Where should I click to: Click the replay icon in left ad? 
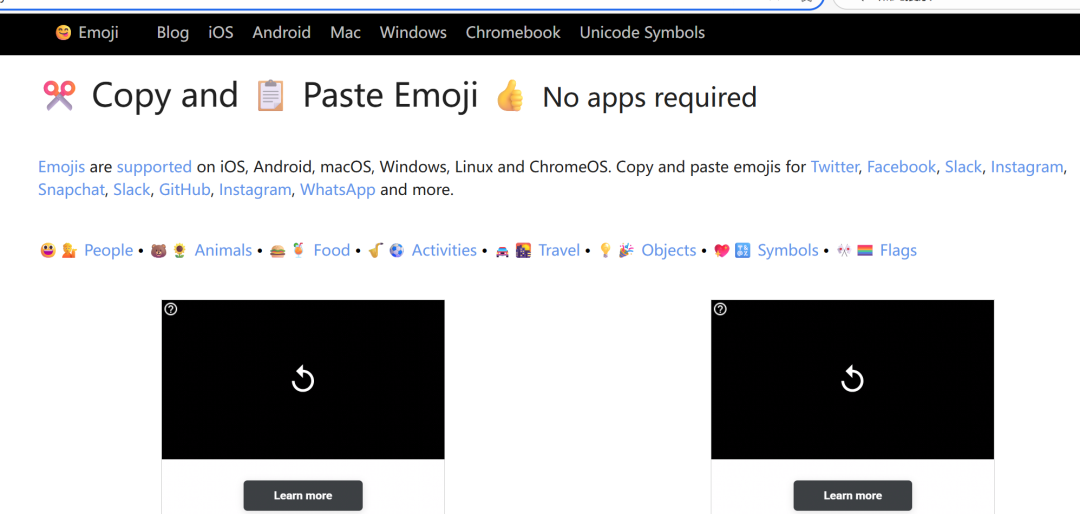(x=303, y=379)
